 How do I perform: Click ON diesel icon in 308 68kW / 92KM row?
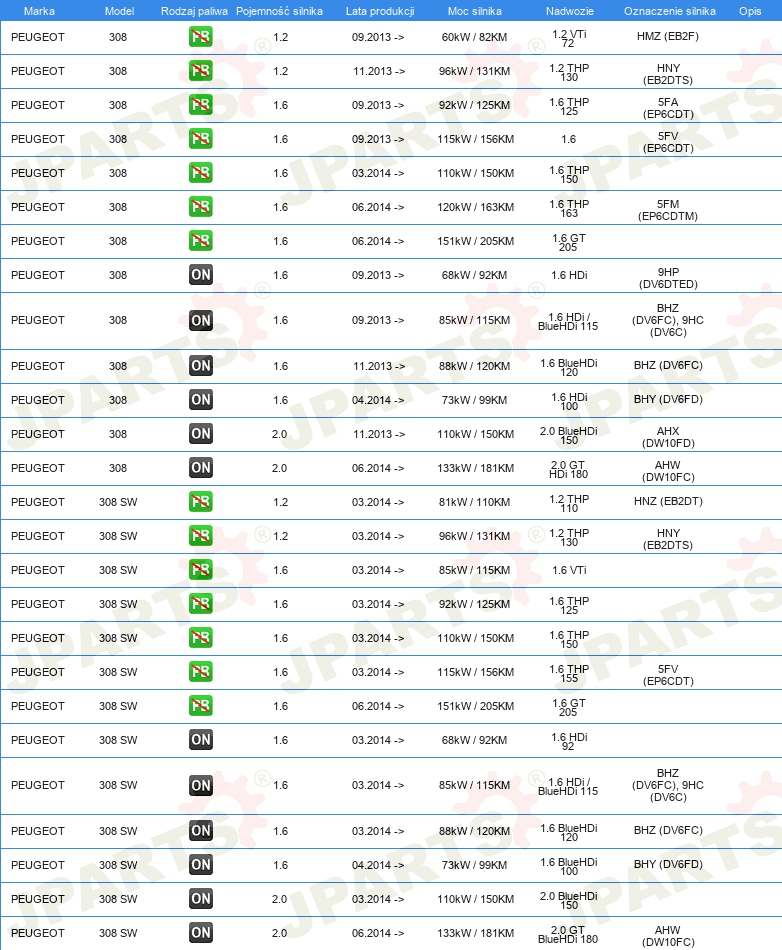click(x=200, y=274)
